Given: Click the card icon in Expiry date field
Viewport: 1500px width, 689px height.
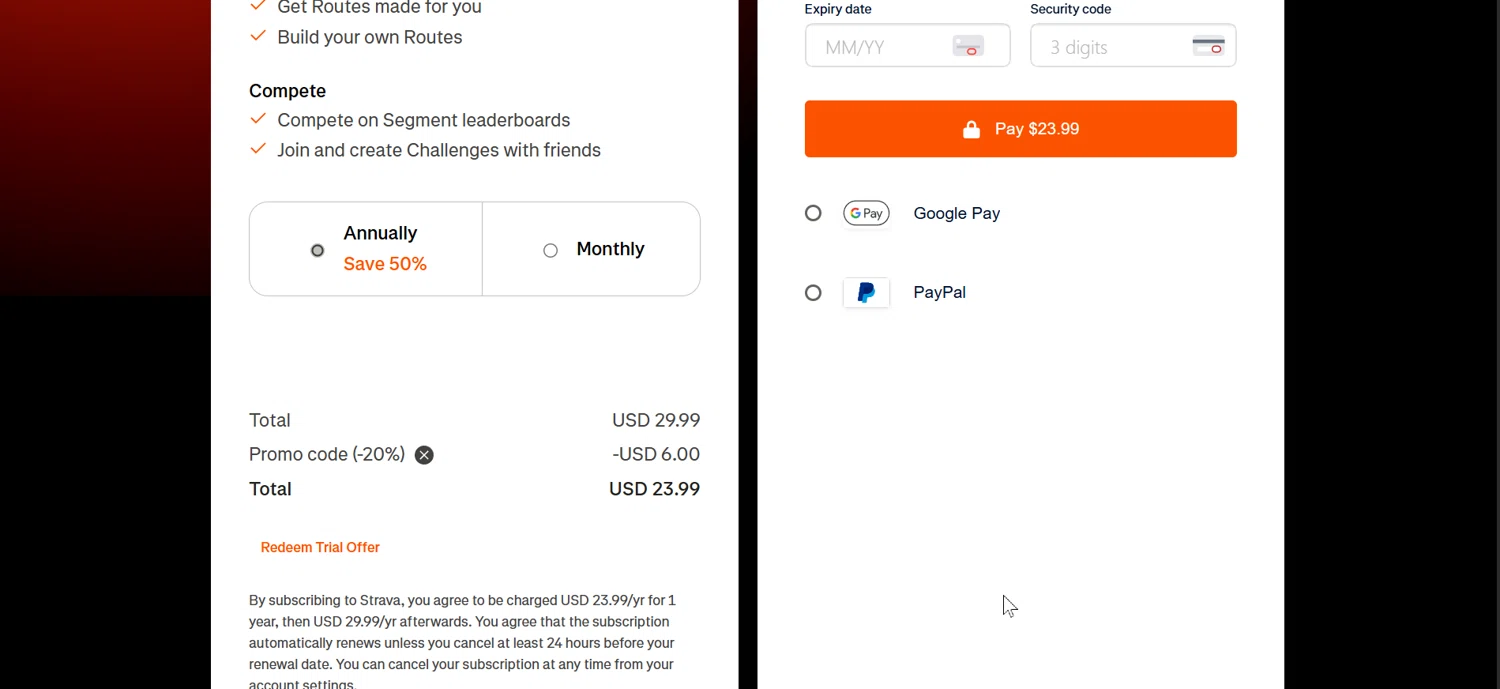Looking at the screenshot, I should coord(968,46).
